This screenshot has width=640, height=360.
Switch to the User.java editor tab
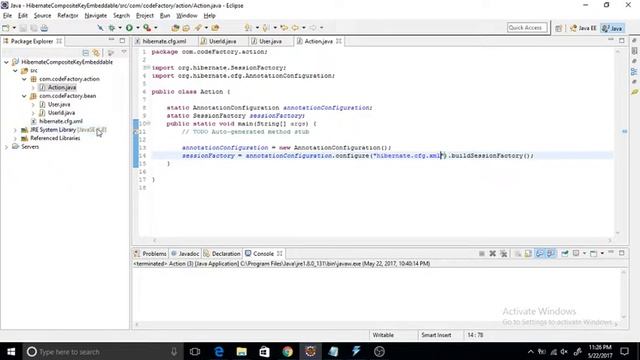270,41
